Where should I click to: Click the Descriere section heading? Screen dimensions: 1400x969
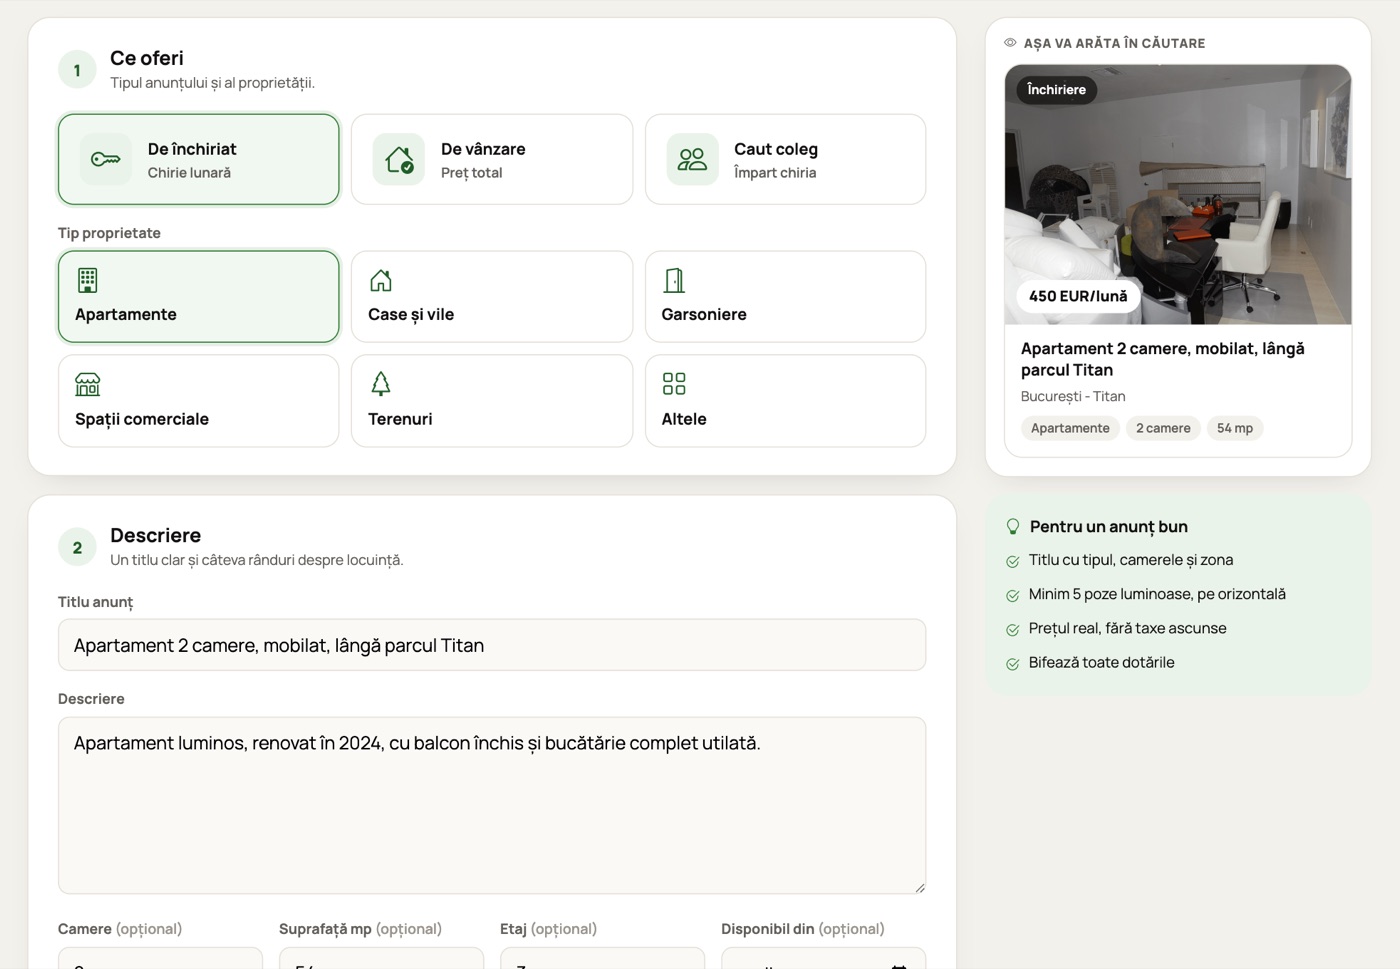pyautogui.click(x=155, y=535)
